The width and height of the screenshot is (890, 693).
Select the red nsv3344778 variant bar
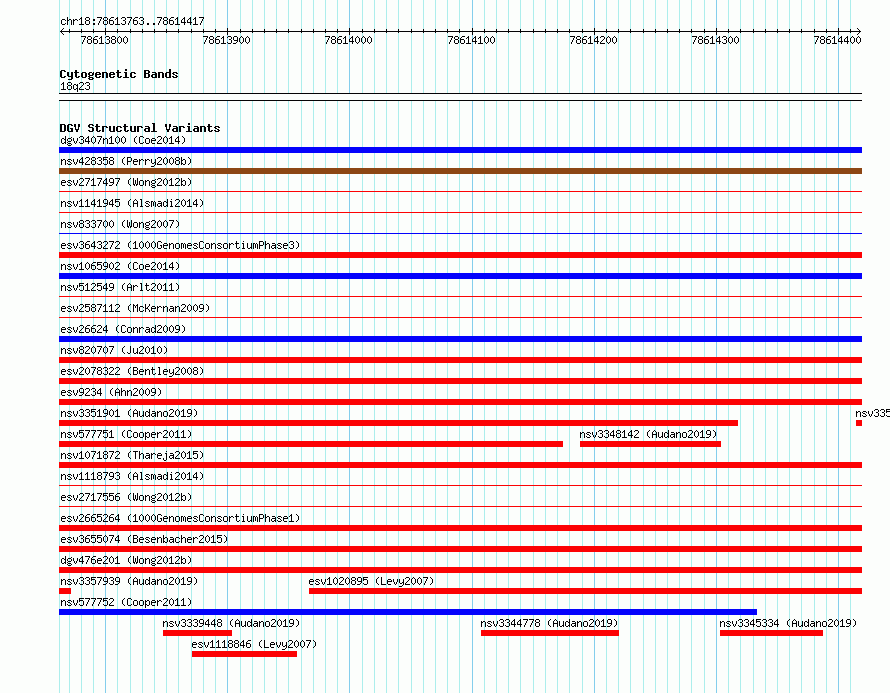coord(550,633)
